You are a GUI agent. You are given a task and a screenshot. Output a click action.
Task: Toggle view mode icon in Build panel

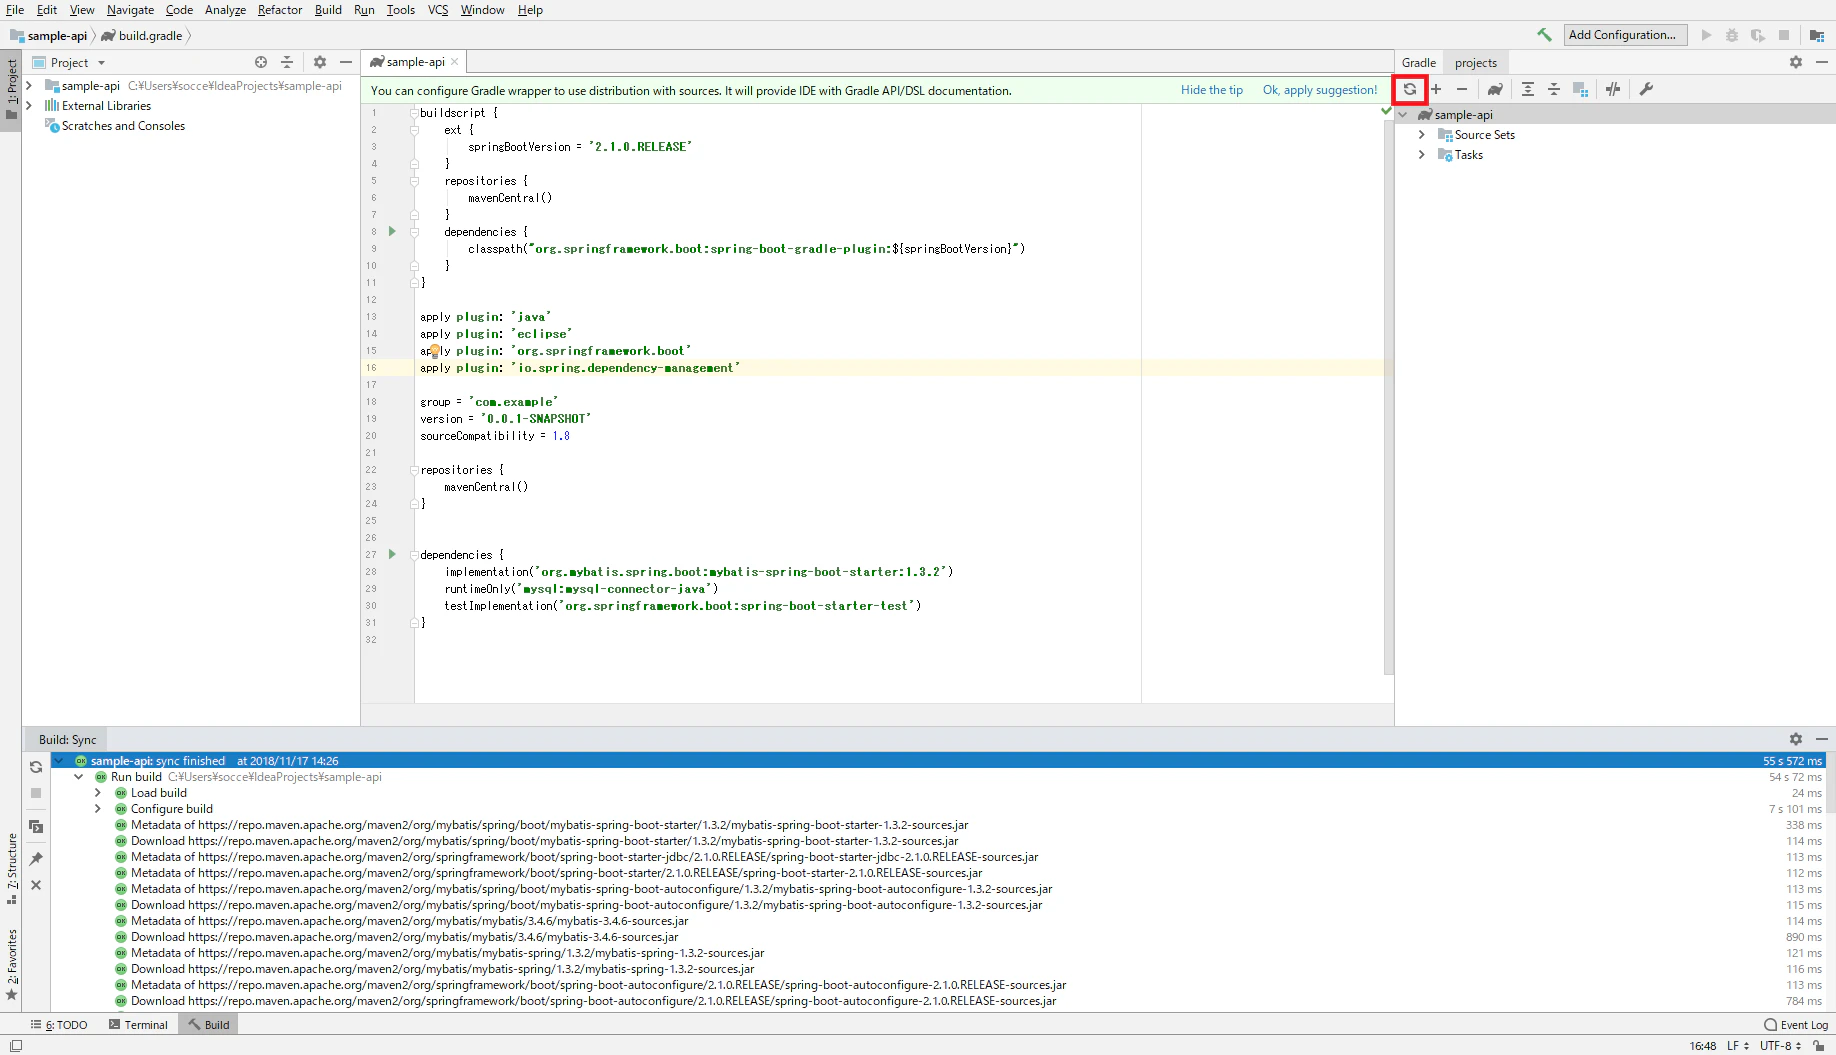point(36,826)
